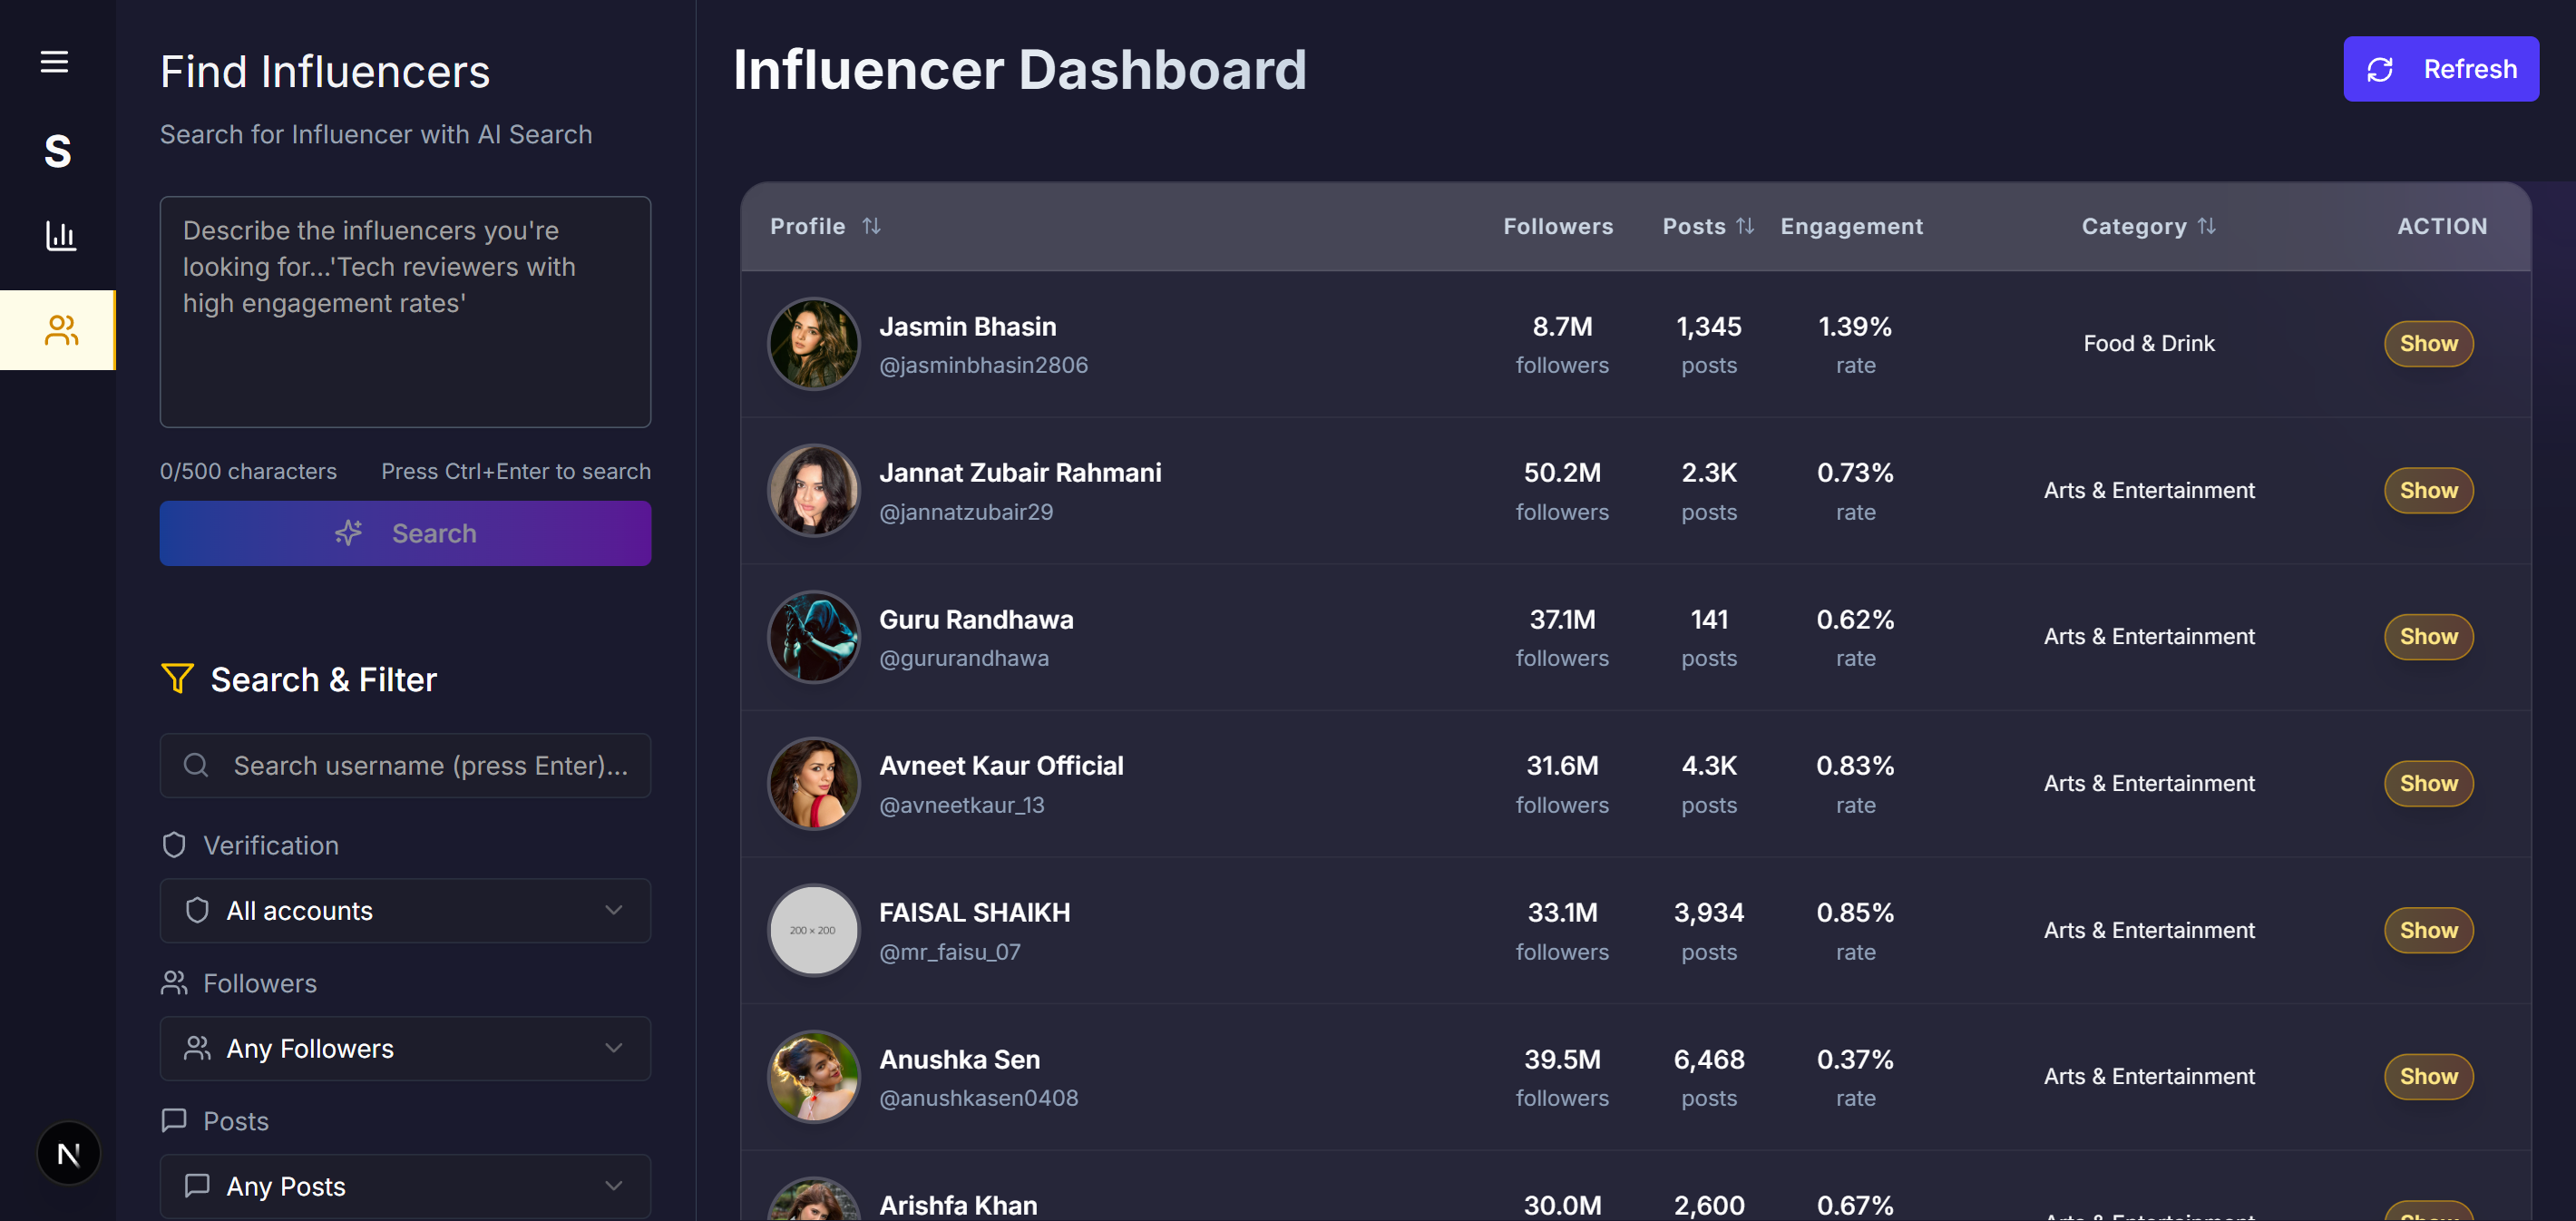Click the @avneetkaur_13 handle
Viewport: 2576px width, 1221px height.
961,805
